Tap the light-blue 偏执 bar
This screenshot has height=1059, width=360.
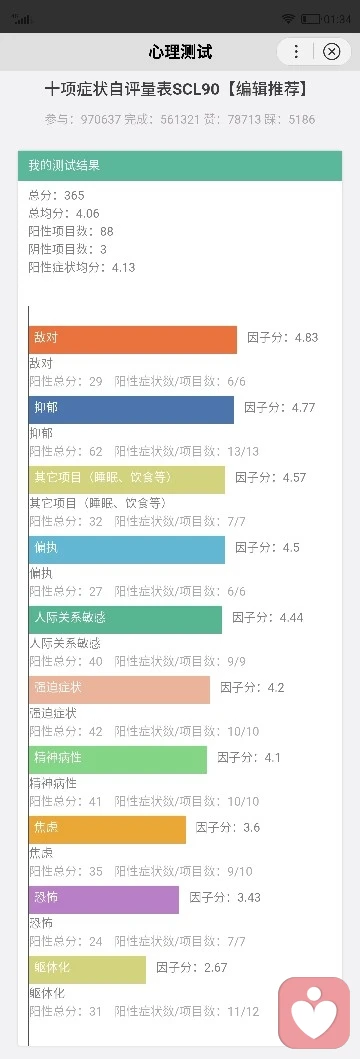(x=127, y=550)
